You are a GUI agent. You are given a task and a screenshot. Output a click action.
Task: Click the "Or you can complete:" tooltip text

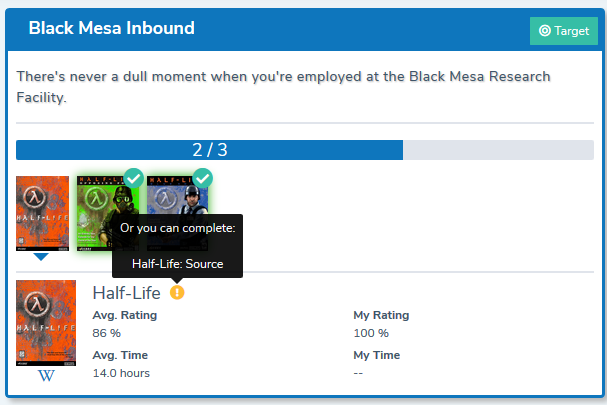coord(178,228)
